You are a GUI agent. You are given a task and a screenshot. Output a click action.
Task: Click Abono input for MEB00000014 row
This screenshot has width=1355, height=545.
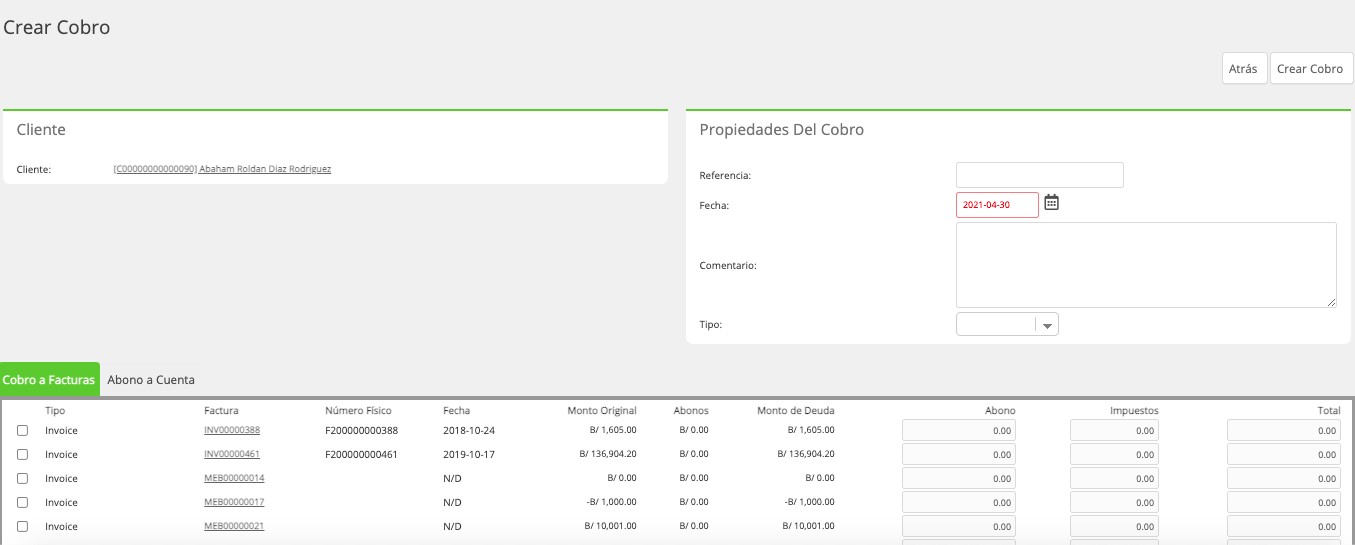click(x=959, y=479)
